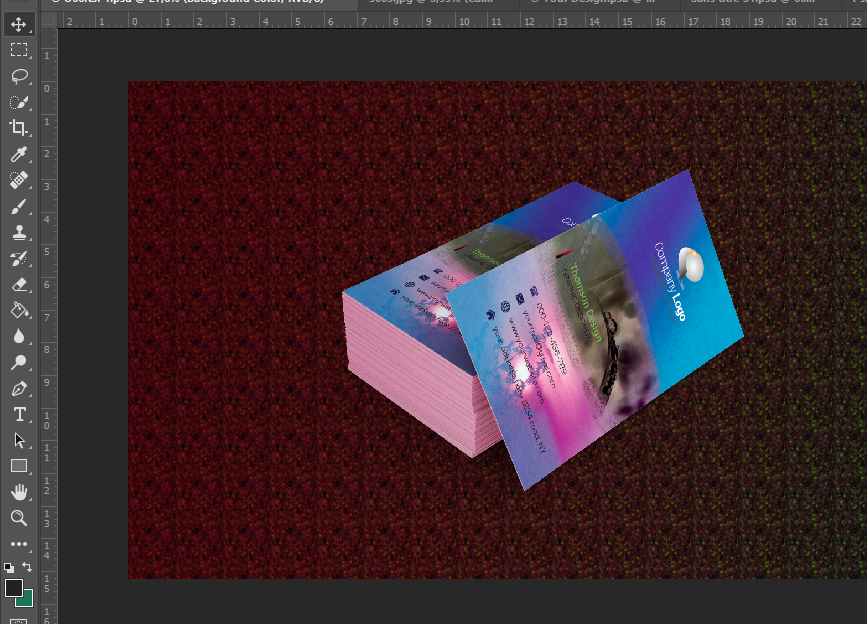The height and width of the screenshot is (624, 867).
Task: Select the Brush tool
Action: 19,206
